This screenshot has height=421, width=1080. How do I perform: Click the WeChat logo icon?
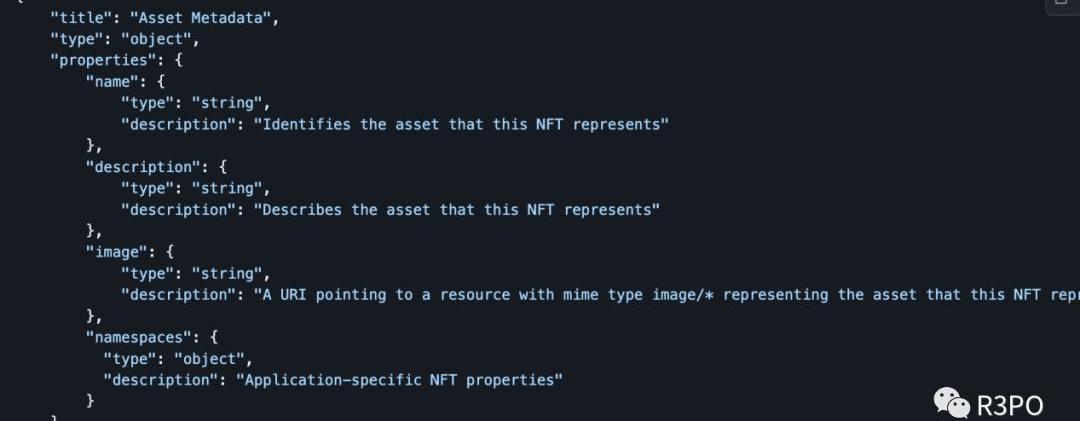pos(951,401)
